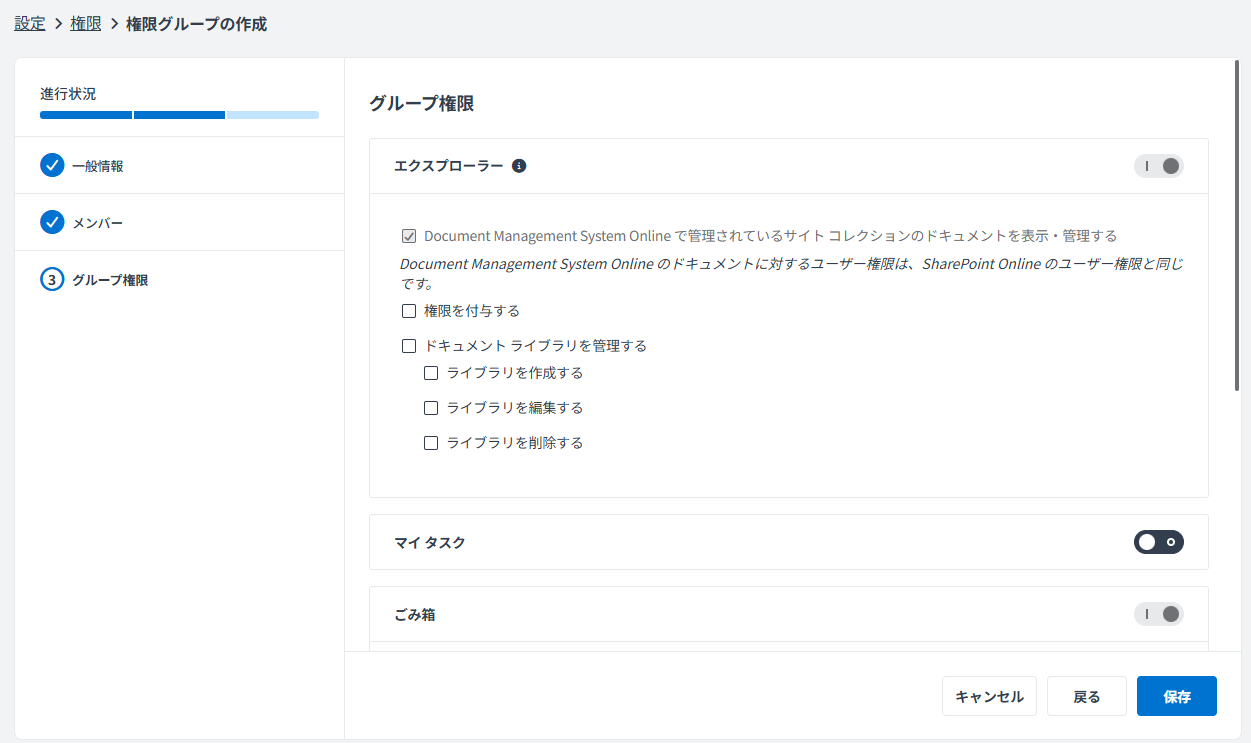Navigate to 権限 via breadcrumb

[x=86, y=23]
